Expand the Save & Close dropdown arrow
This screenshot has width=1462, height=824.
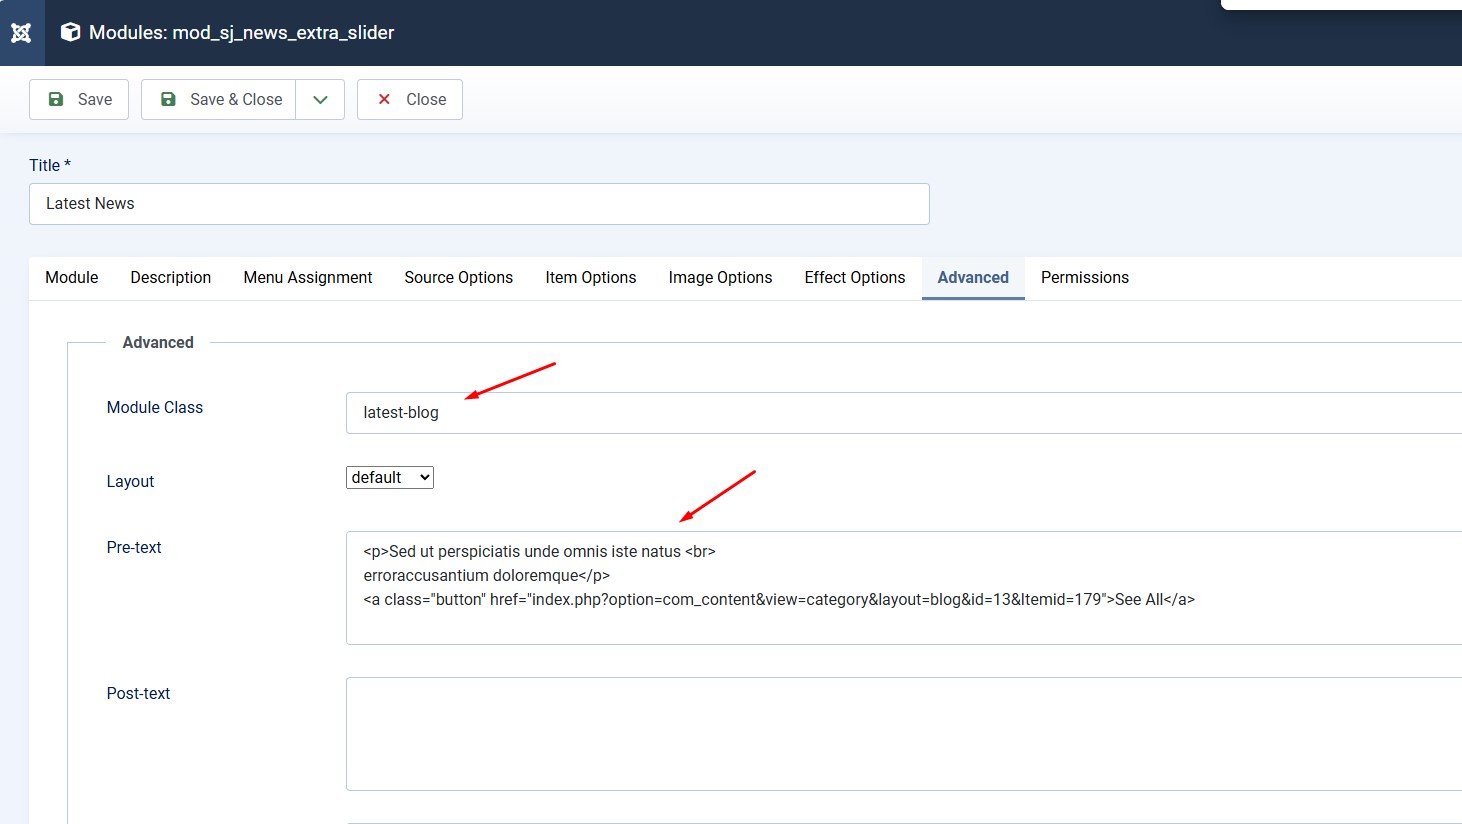[x=320, y=99]
